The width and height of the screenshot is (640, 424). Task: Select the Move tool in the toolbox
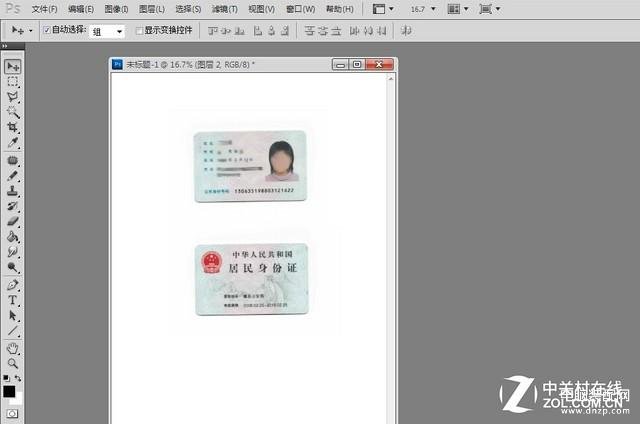[x=13, y=67]
